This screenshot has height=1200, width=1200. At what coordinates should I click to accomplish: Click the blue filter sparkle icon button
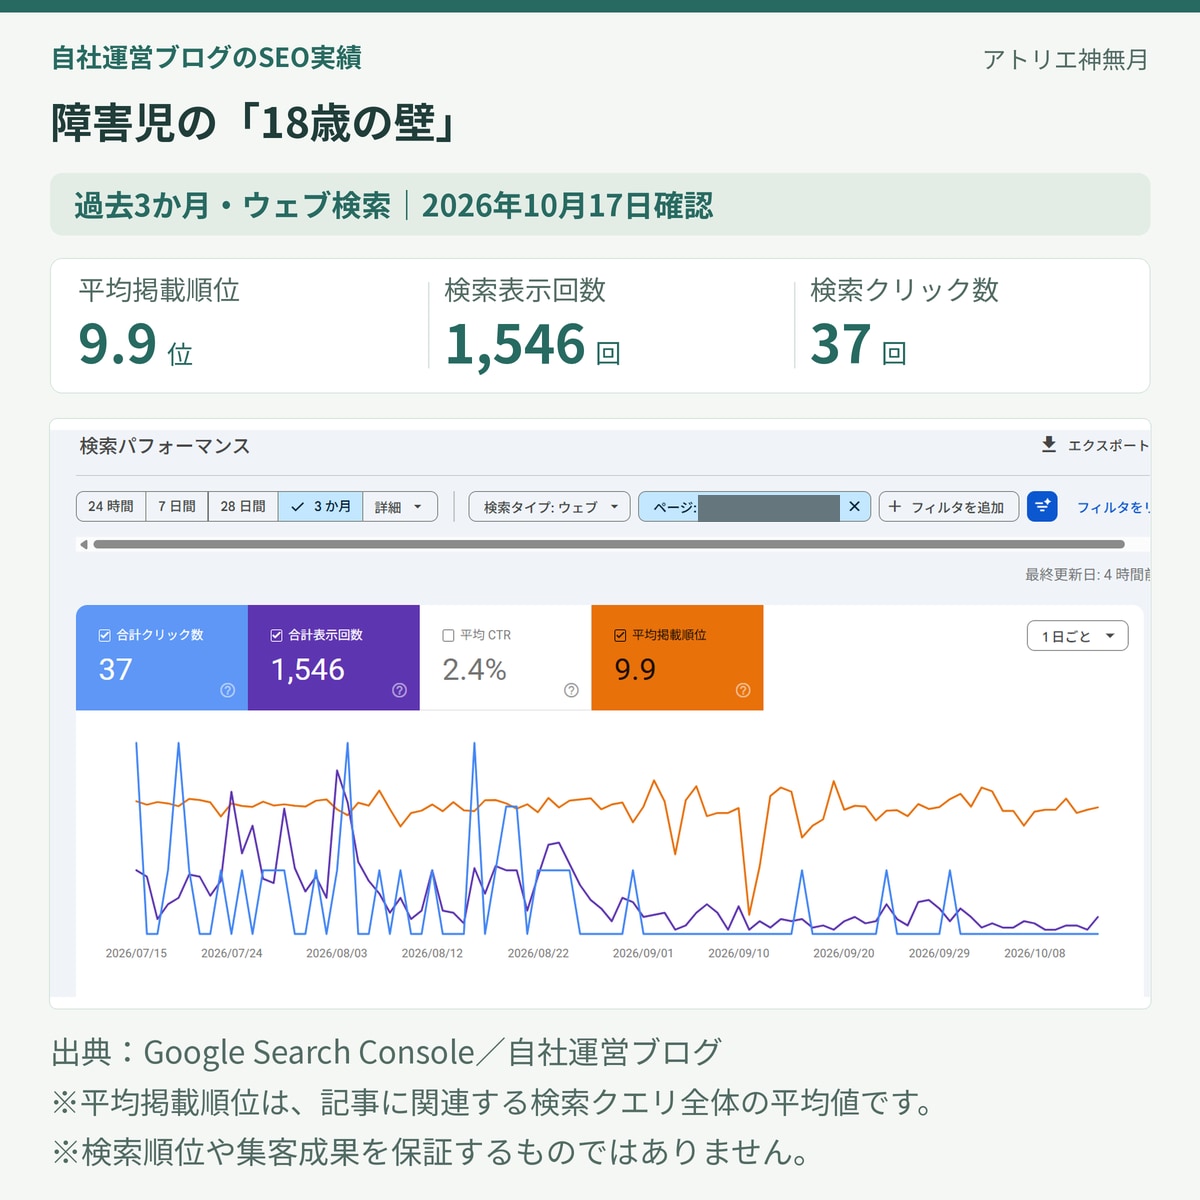point(1042,506)
